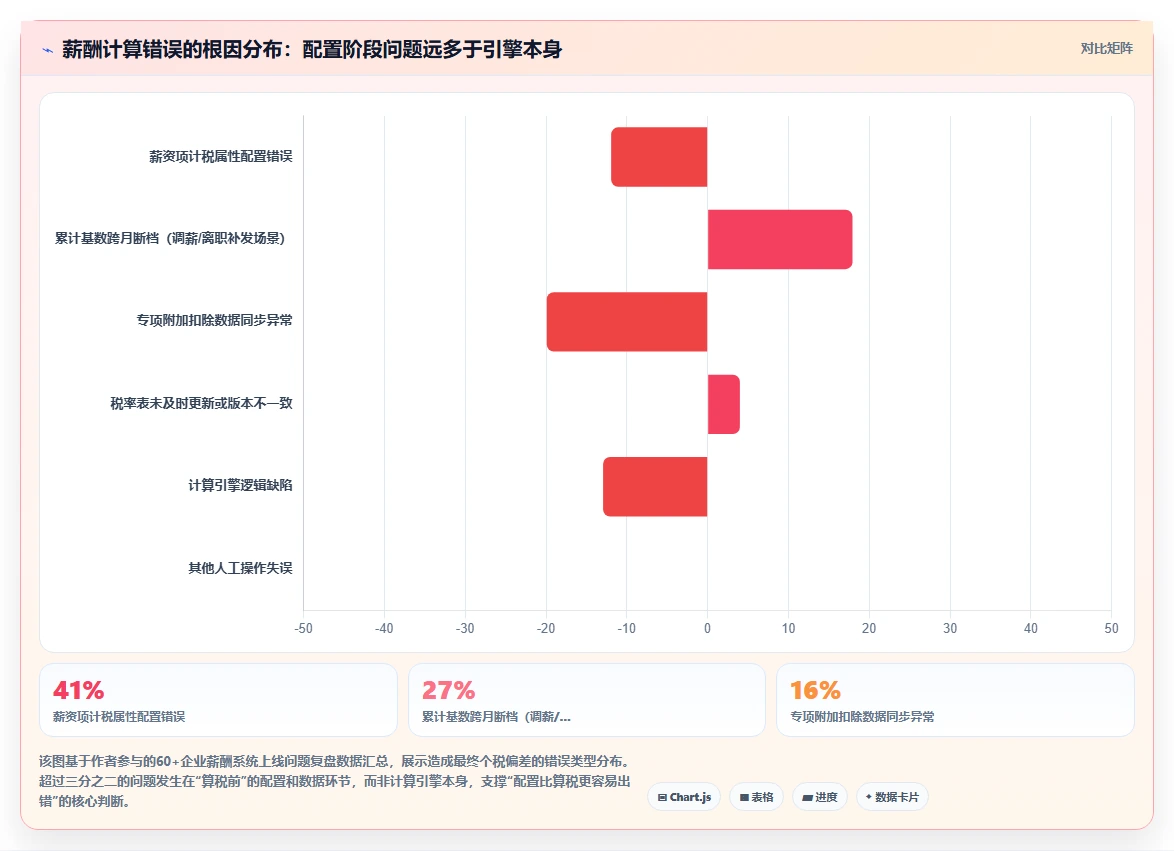Click the x-axis tick label 0
Image resolution: width=1174 pixels, height=851 pixels.
708,629
